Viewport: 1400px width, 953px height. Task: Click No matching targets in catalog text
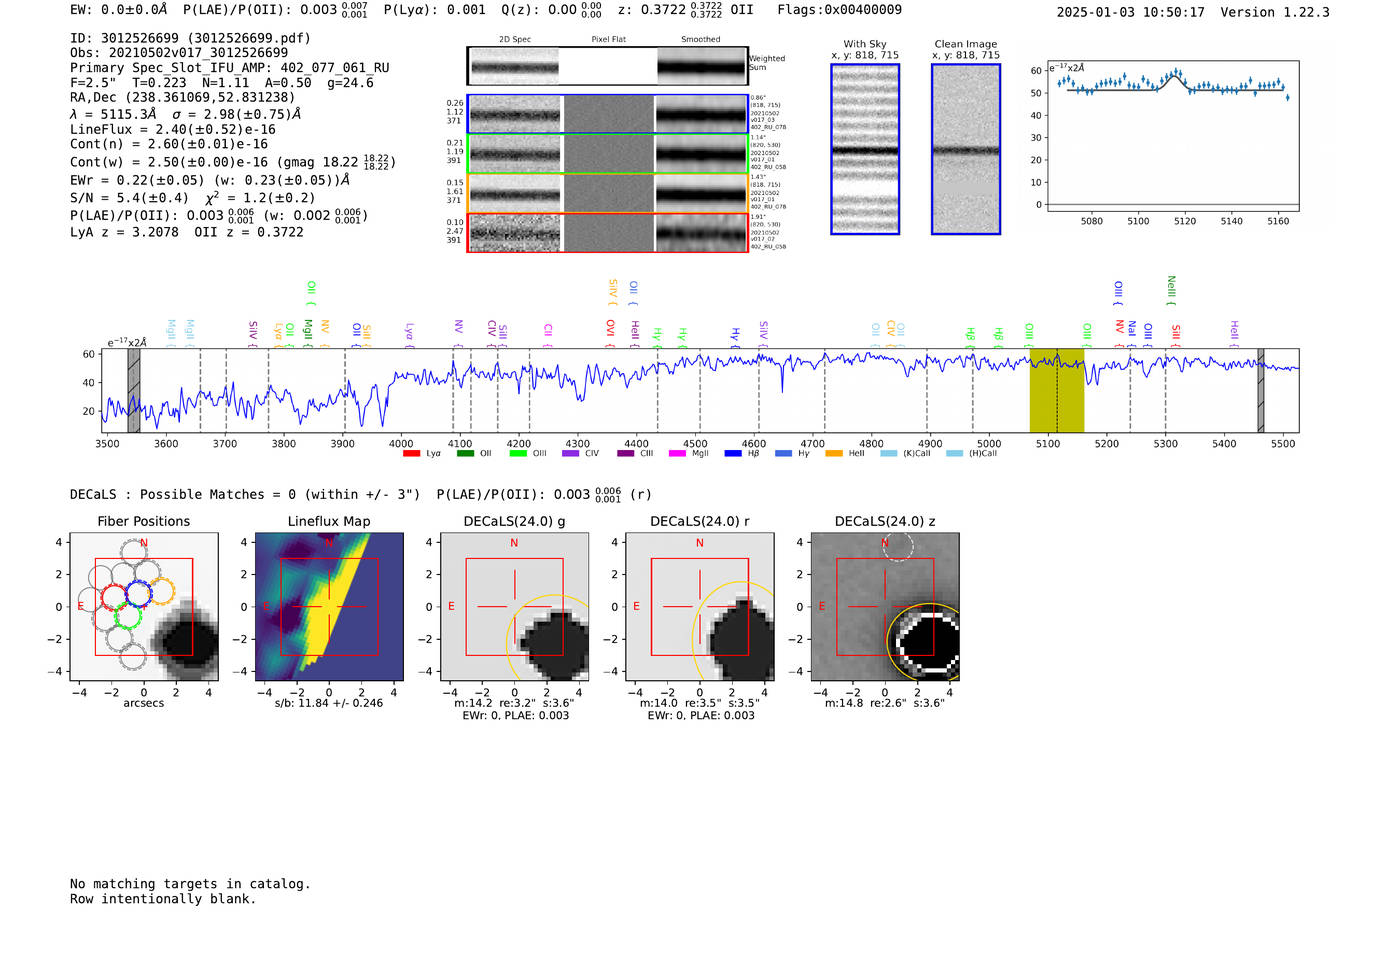190,884
